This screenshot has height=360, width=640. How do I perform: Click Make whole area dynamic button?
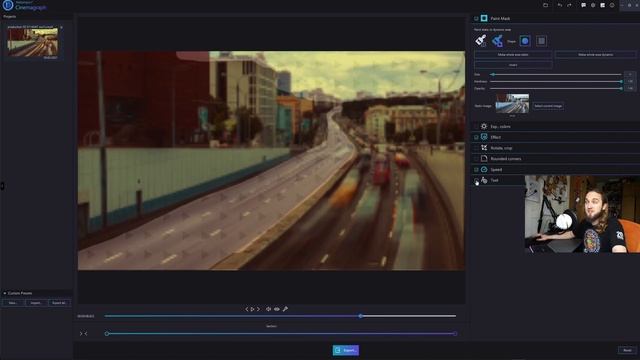596,54
